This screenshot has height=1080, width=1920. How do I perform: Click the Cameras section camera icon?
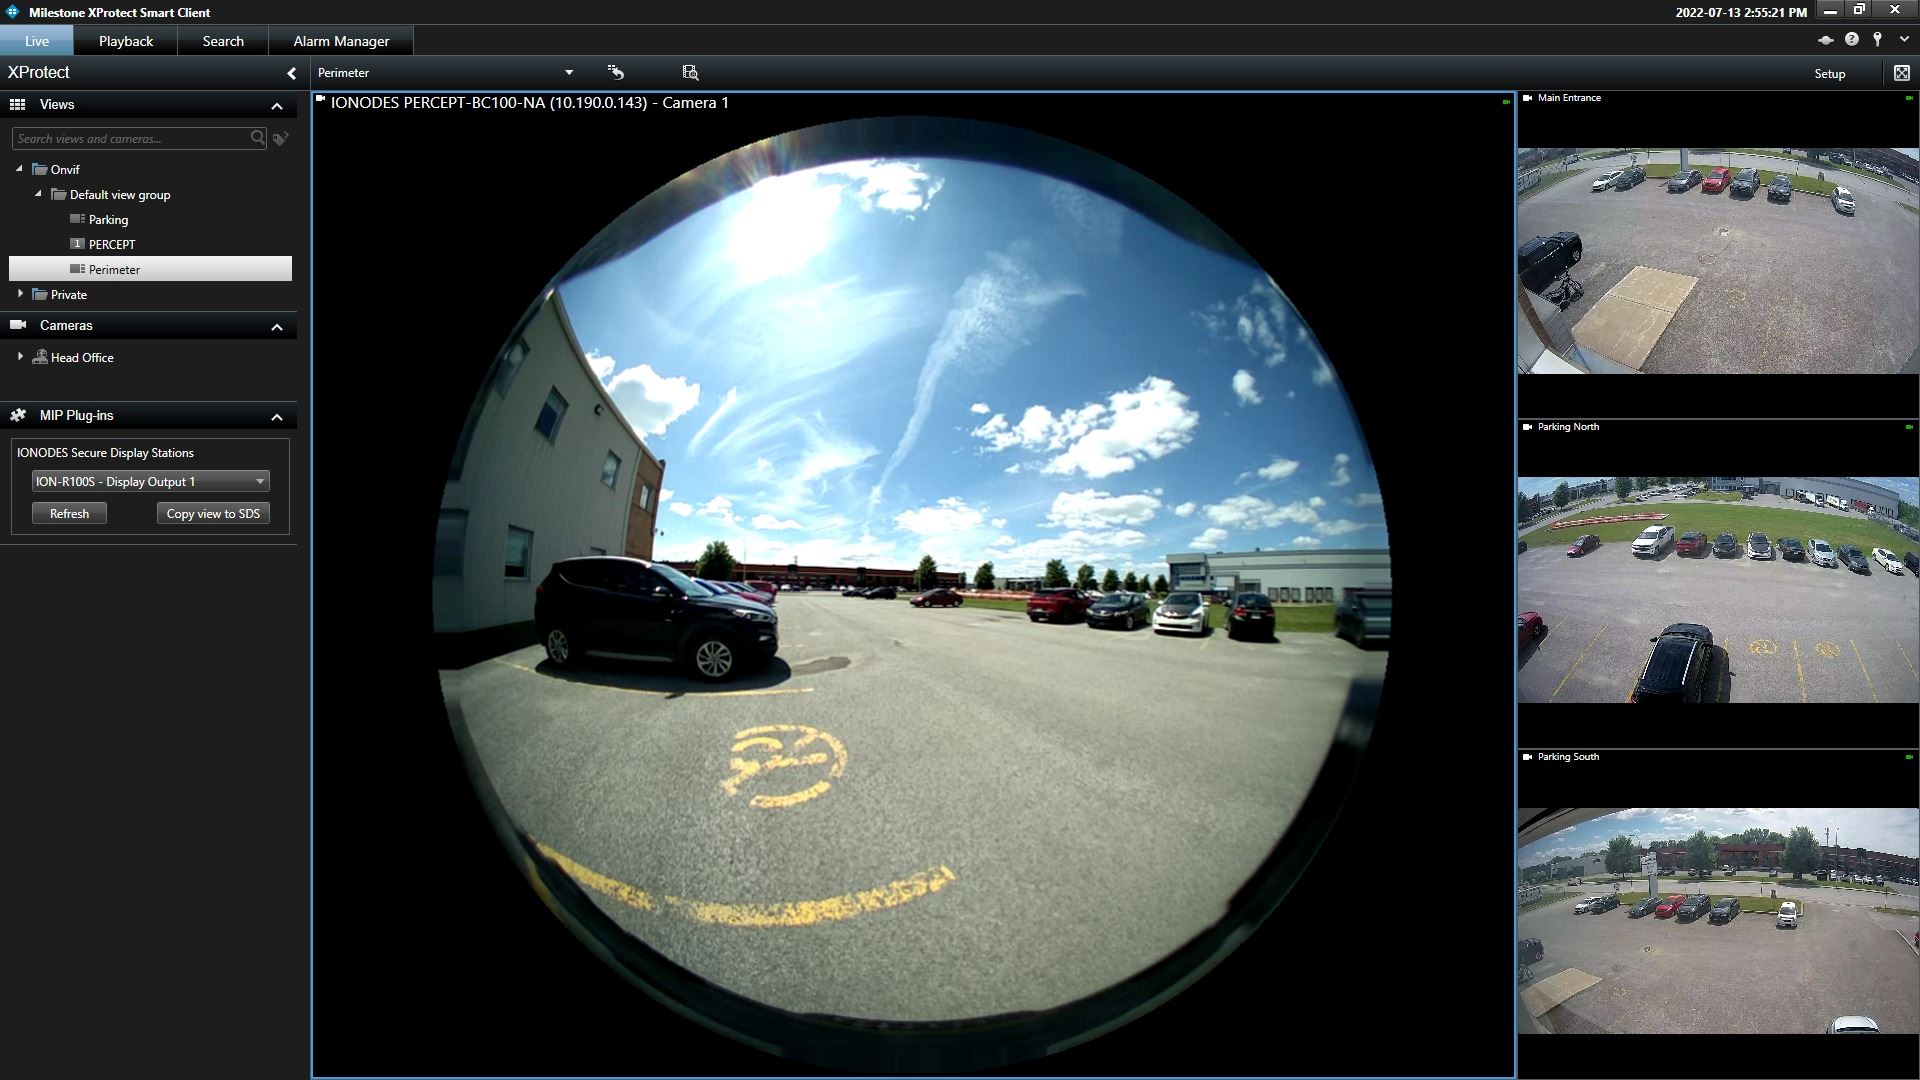coord(17,325)
